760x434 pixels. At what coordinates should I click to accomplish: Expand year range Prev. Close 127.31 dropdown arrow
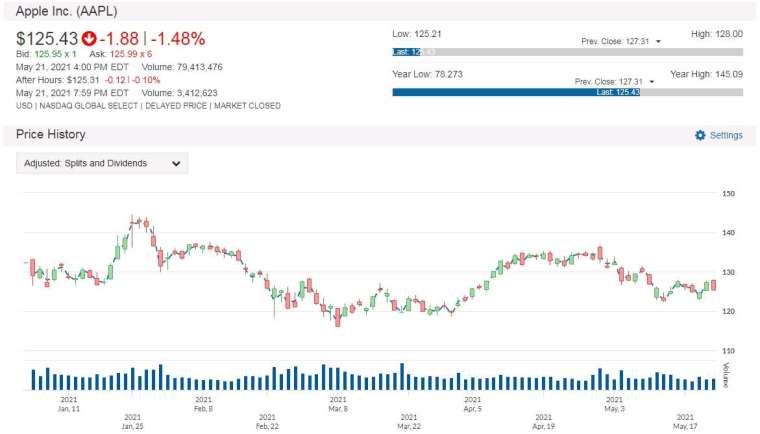(651, 82)
